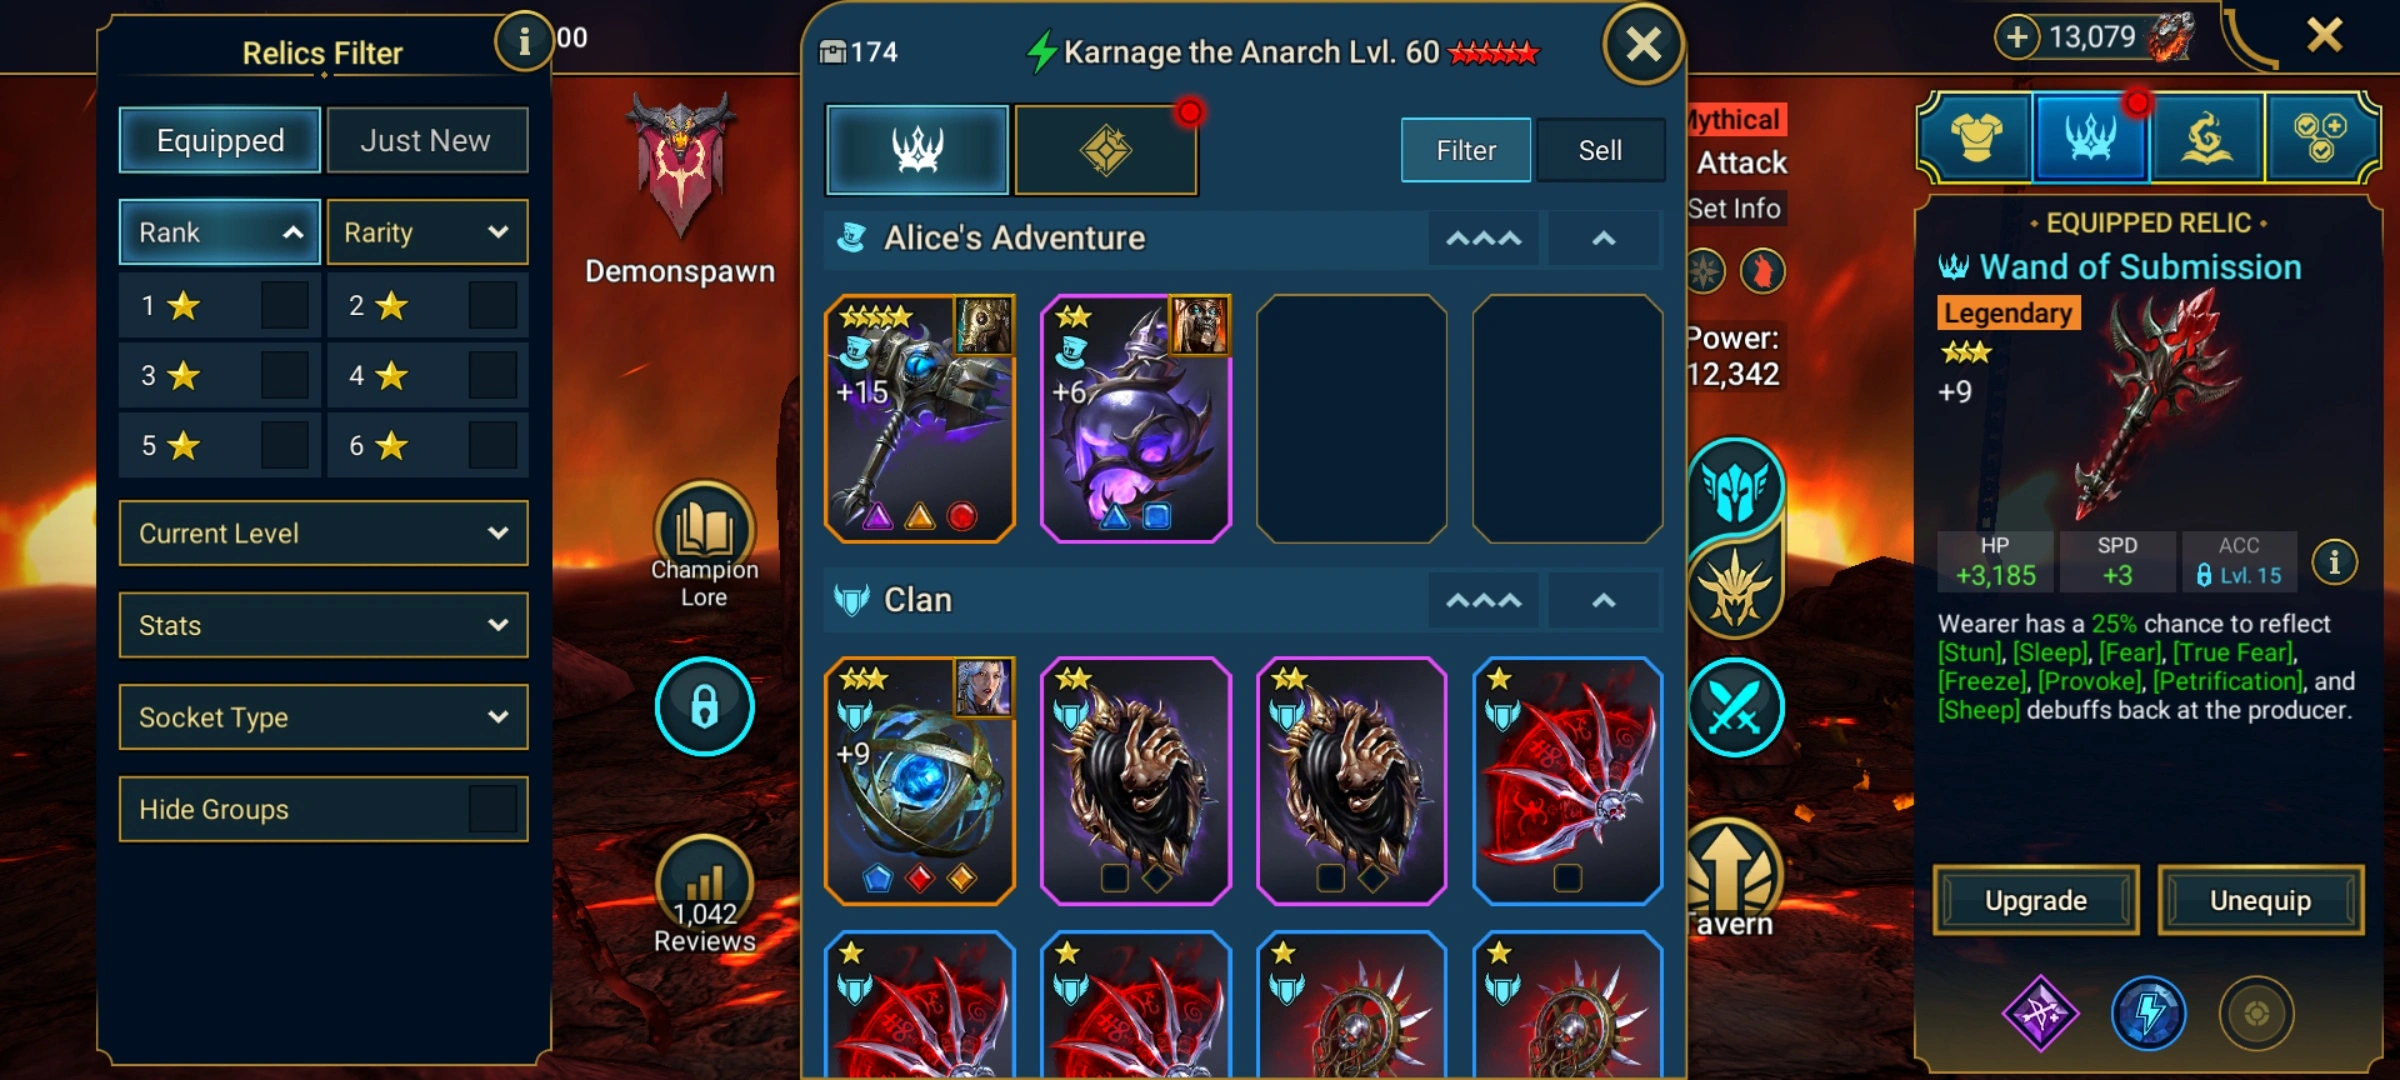Click the Upgrade button
This screenshot has width=2400, height=1080.
tap(2036, 900)
